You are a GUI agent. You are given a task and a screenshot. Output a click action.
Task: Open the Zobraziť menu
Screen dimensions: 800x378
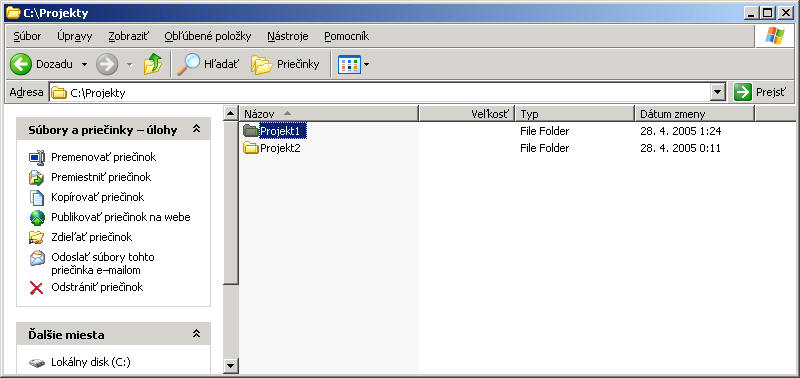129,36
